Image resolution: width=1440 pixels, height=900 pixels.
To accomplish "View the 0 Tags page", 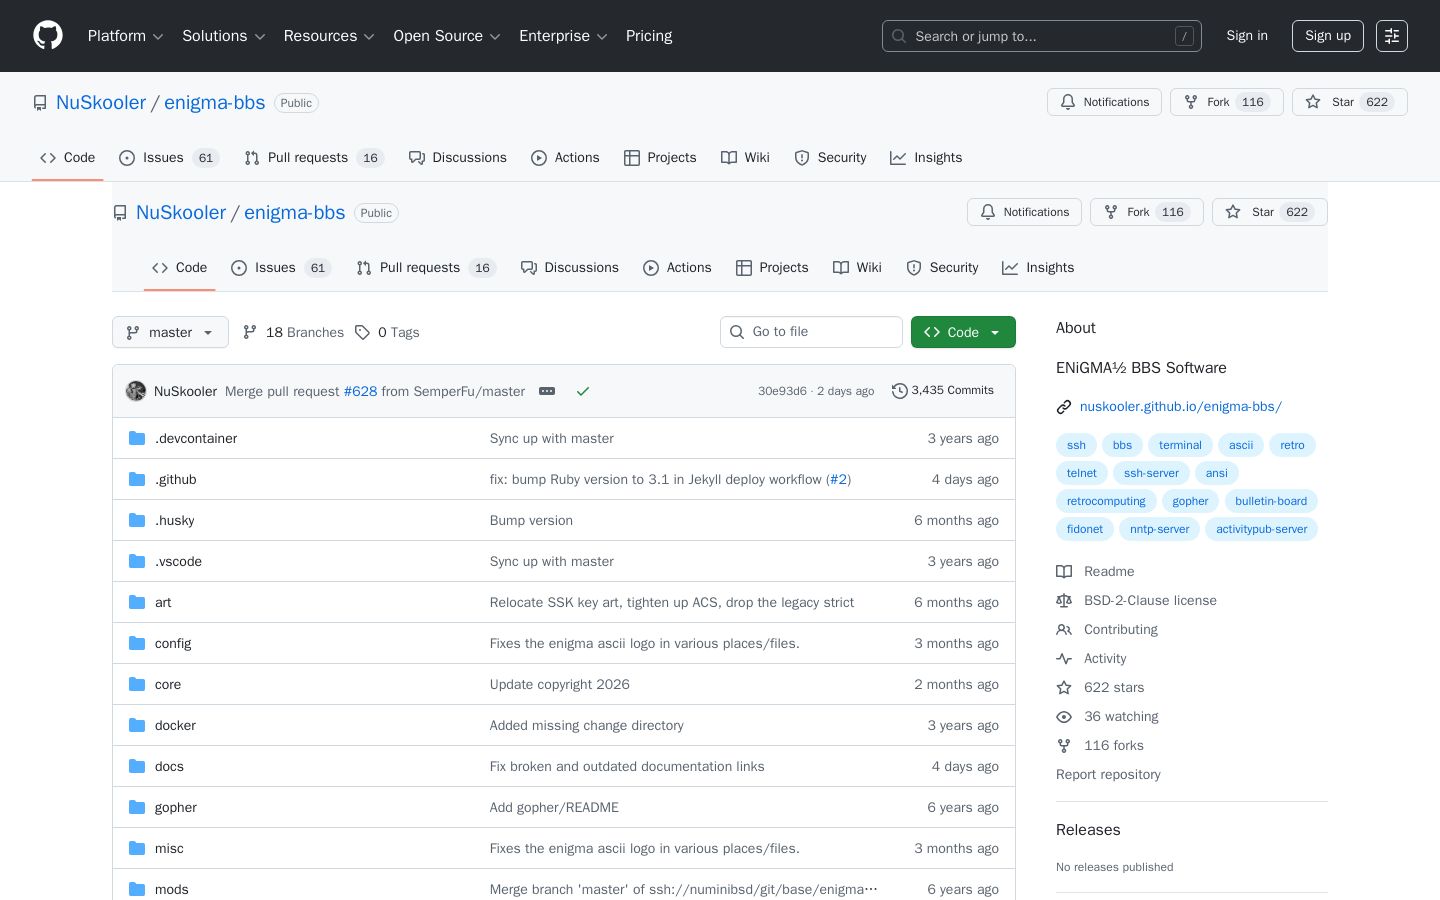I will 387,332.
